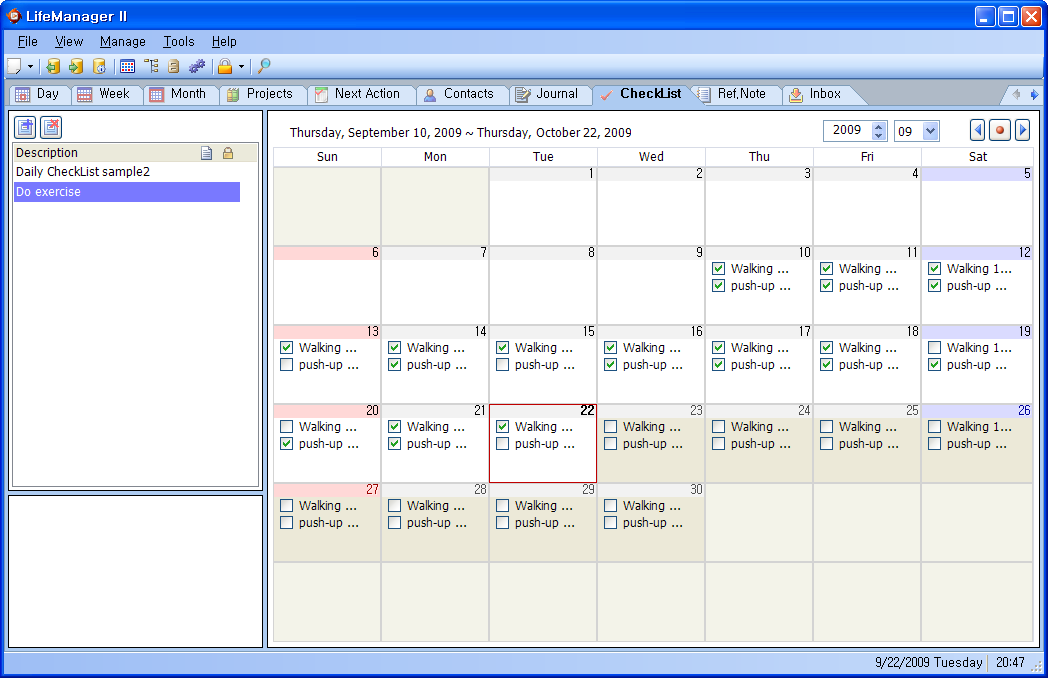
Task: Go to next month with right arrow button
Action: pyautogui.click(x=1022, y=130)
